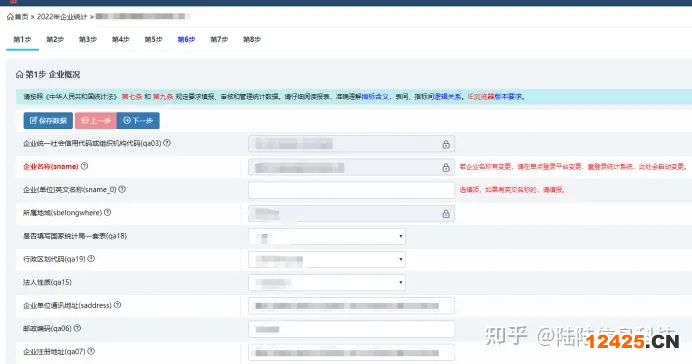Screen dimensions: 692x364
Task: Click help icon beside 企业(单位)英文名称(sname_0)
Action: pyautogui.click(x=122, y=189)
